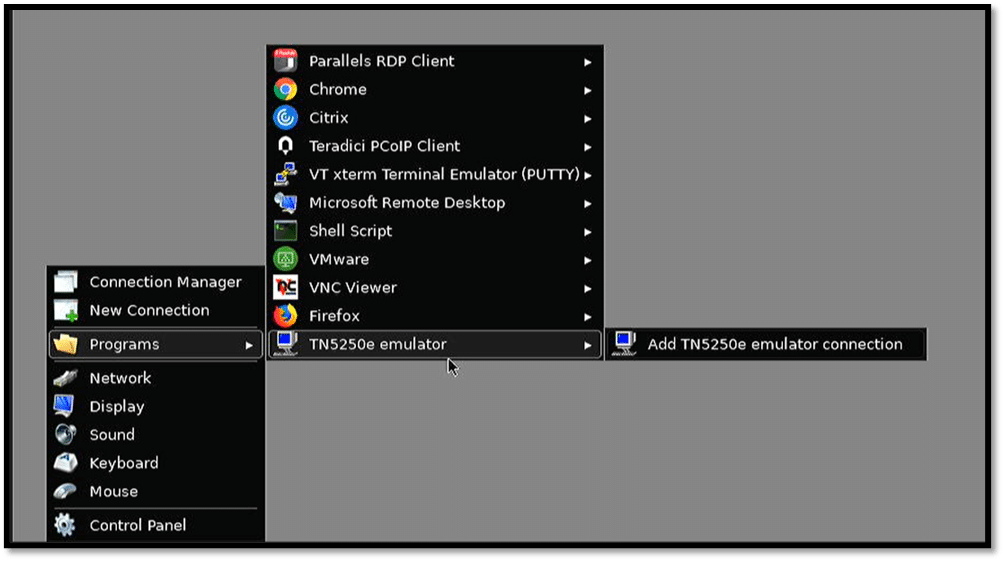
Task: Expand the Firefox submenu arrow
Action: (588, 317)
